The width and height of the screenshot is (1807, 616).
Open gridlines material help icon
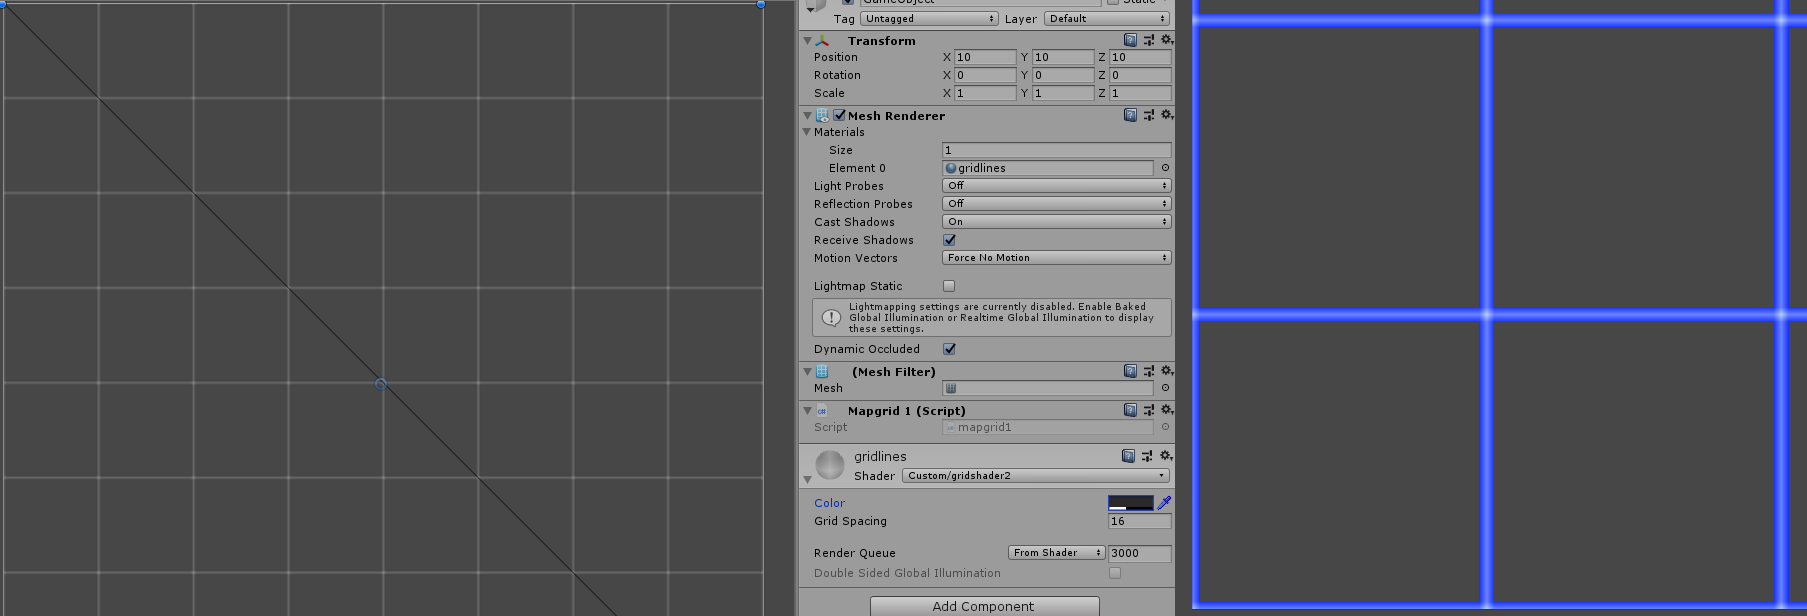(1128, 456)
